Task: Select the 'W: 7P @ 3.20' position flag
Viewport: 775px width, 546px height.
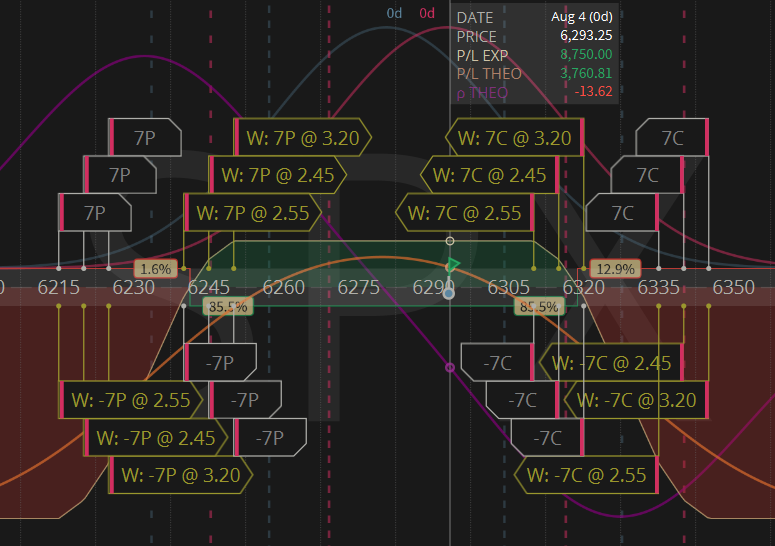Action: [302, 137]
